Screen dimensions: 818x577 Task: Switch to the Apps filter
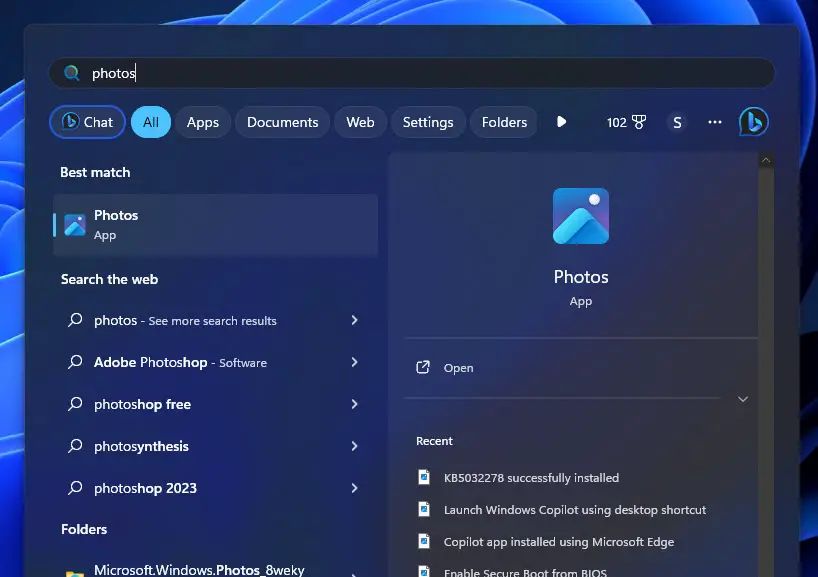click(x=203, y=122)
